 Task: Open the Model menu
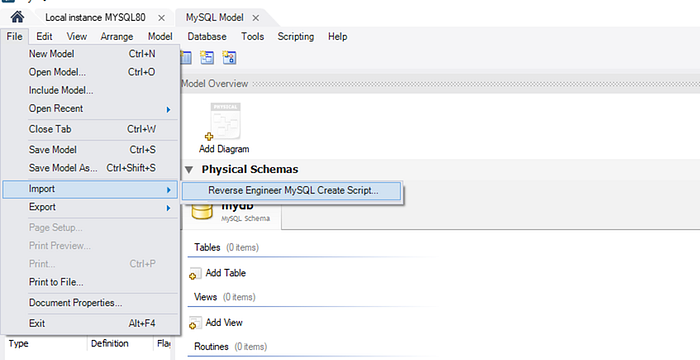click(x=160, y=37)
